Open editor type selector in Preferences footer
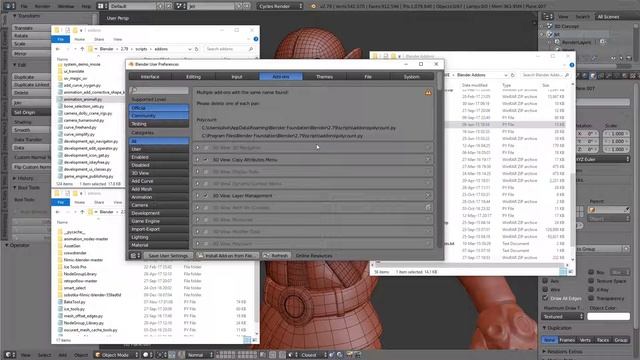Image resolution: width=640 pixels, height=360 pixels. pos(135,256)
